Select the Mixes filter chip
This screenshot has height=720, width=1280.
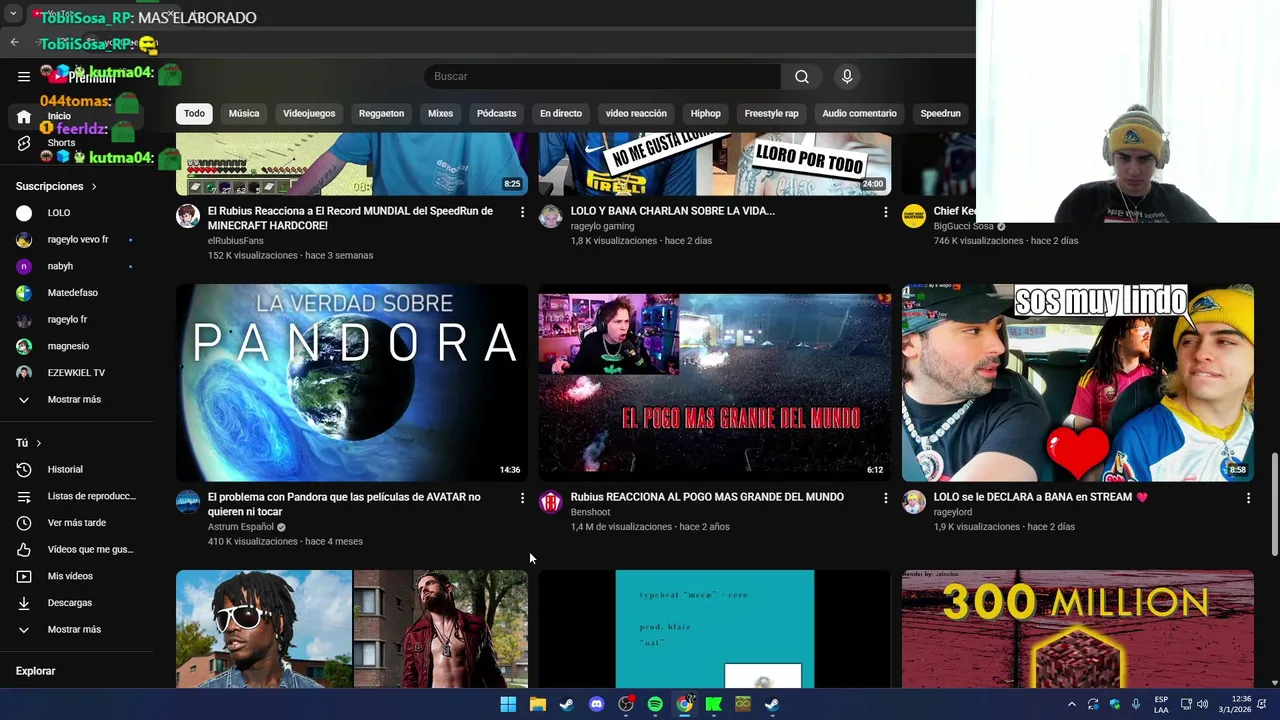pyautogui.click(x=440, y=114)
